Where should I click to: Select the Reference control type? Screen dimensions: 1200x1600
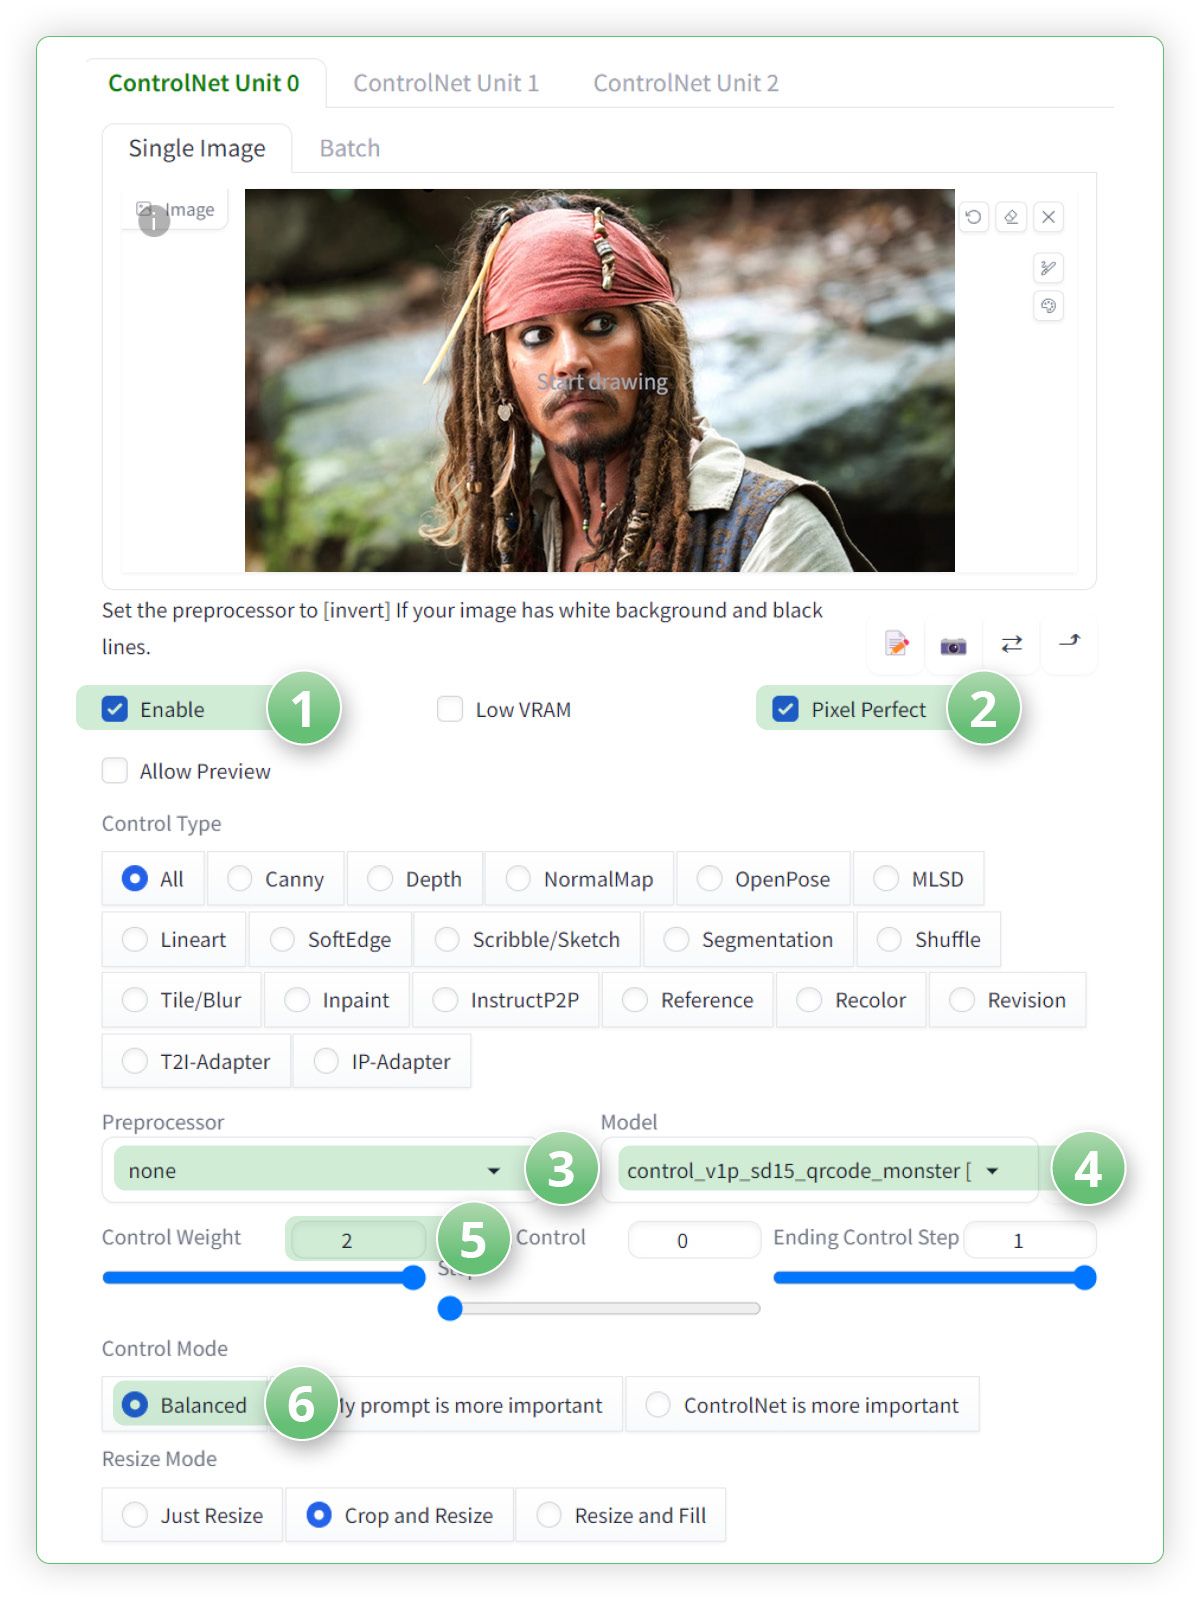click(688, 1000)
